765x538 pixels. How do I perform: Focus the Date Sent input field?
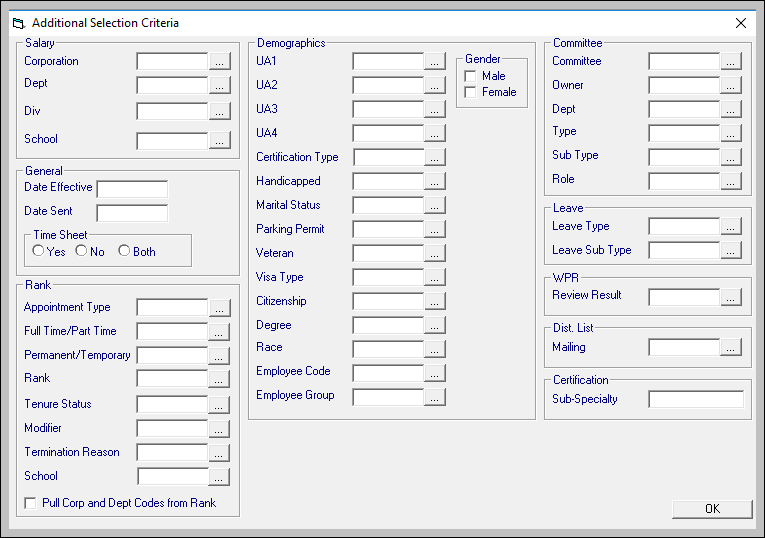(x=132, y=213)
